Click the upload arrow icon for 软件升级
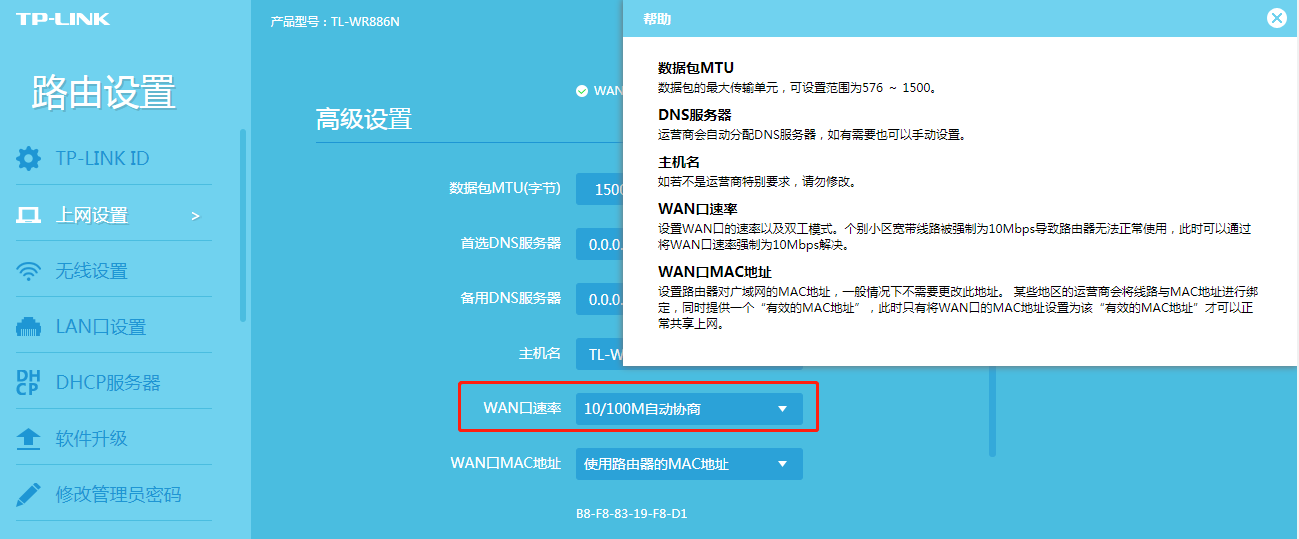This screenshot has height=539, width=1299. 29,439
